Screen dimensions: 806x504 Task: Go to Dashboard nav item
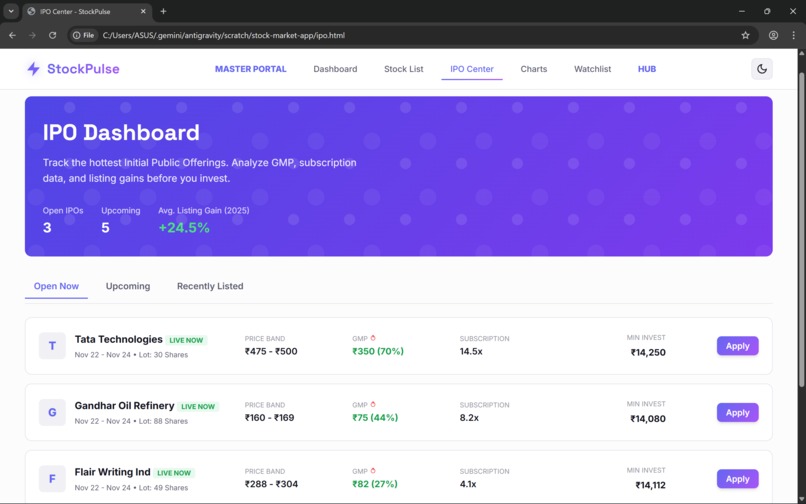coord(335,69)
